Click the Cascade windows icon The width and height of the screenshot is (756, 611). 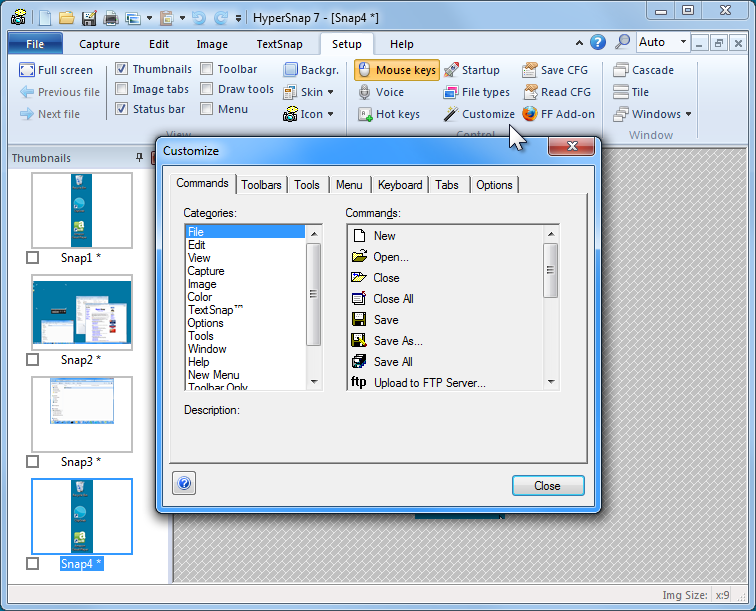point(621,70)
